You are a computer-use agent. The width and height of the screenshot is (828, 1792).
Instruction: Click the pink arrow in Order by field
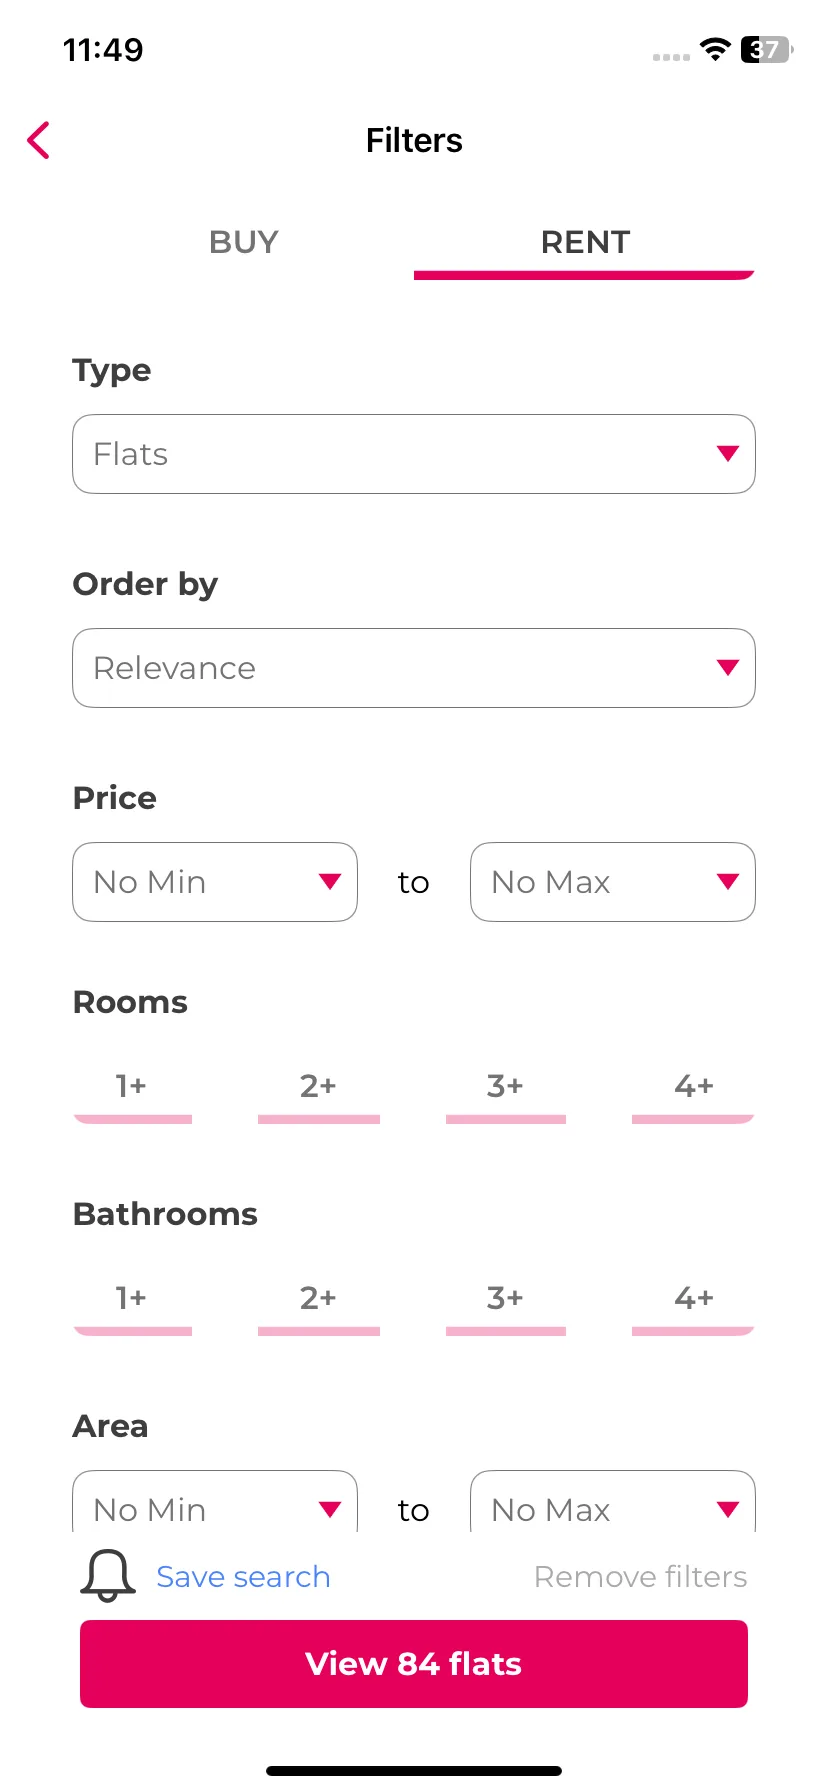728,668
